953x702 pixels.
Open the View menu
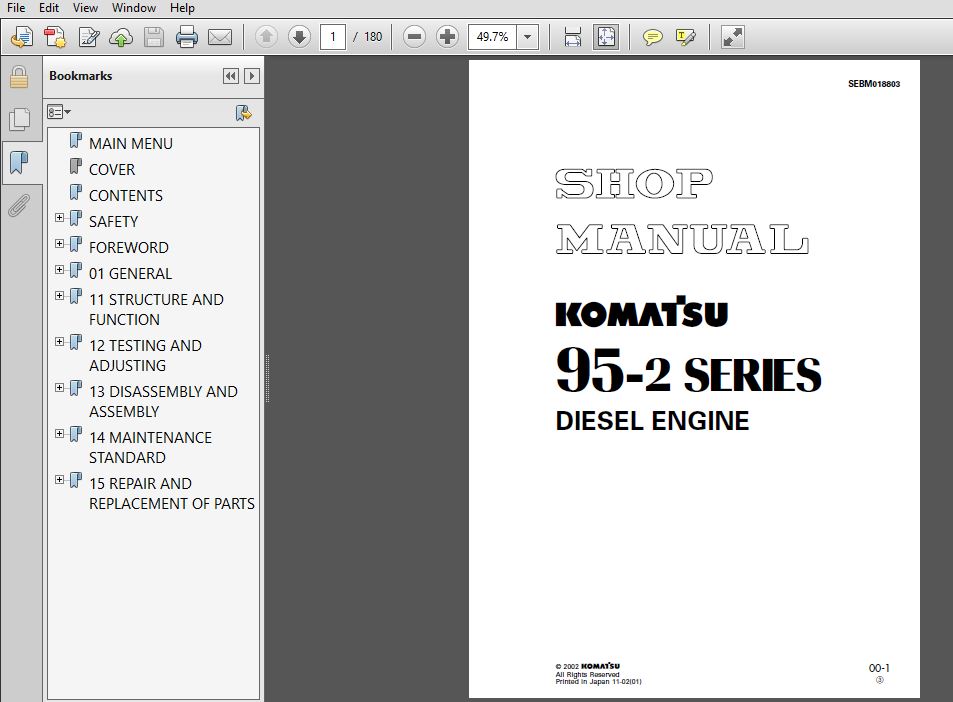(85, 8)
